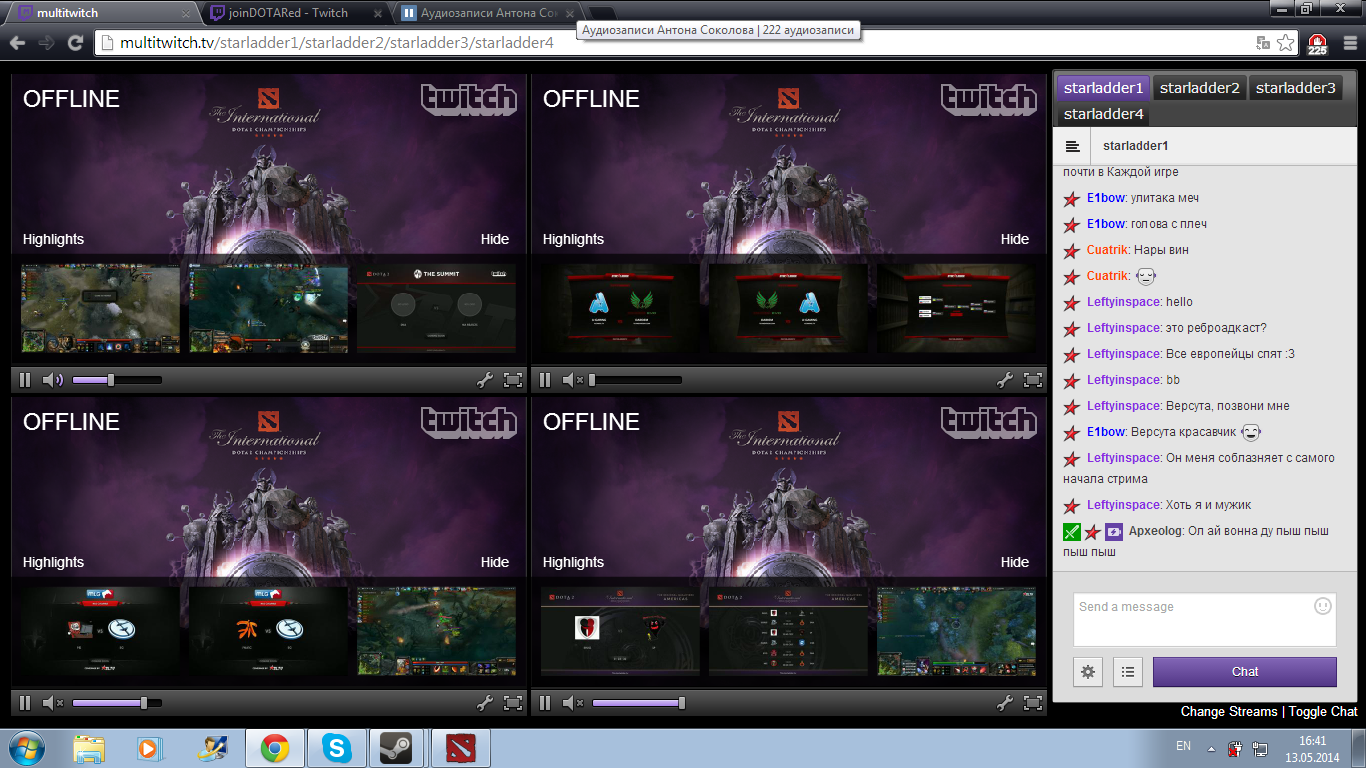Switch chat to starladder4 tab
Viewport: 1366px width, 768px height.
point(1103,114)
